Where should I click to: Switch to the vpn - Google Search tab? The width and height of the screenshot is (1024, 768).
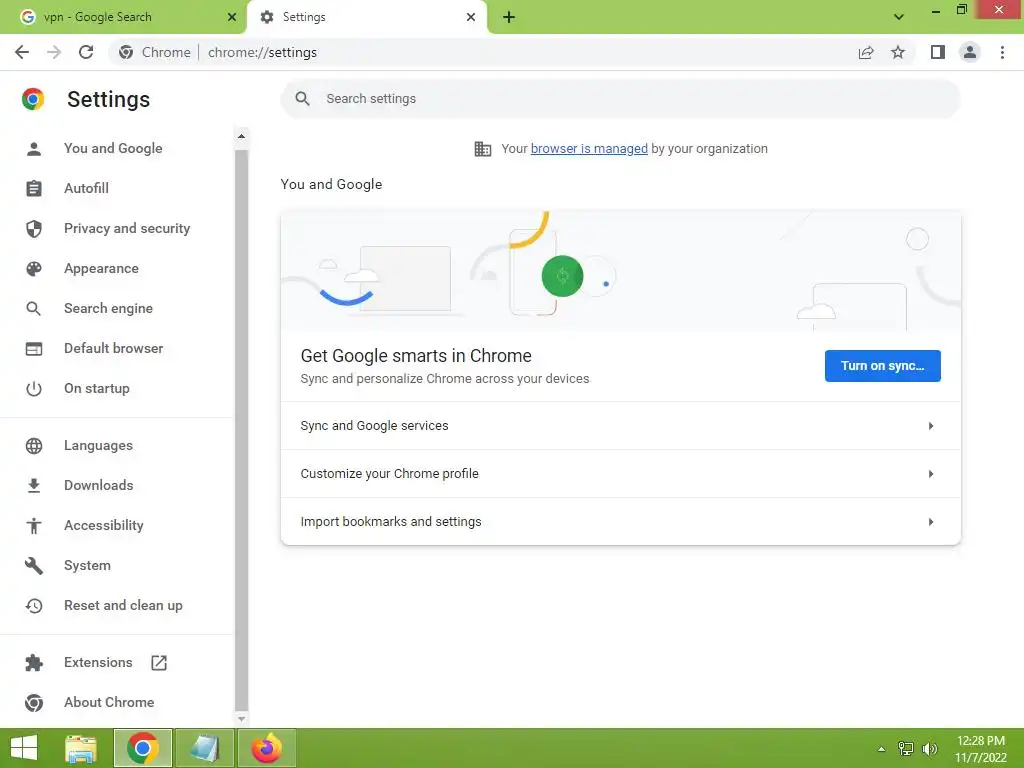(x=123, y=17)
